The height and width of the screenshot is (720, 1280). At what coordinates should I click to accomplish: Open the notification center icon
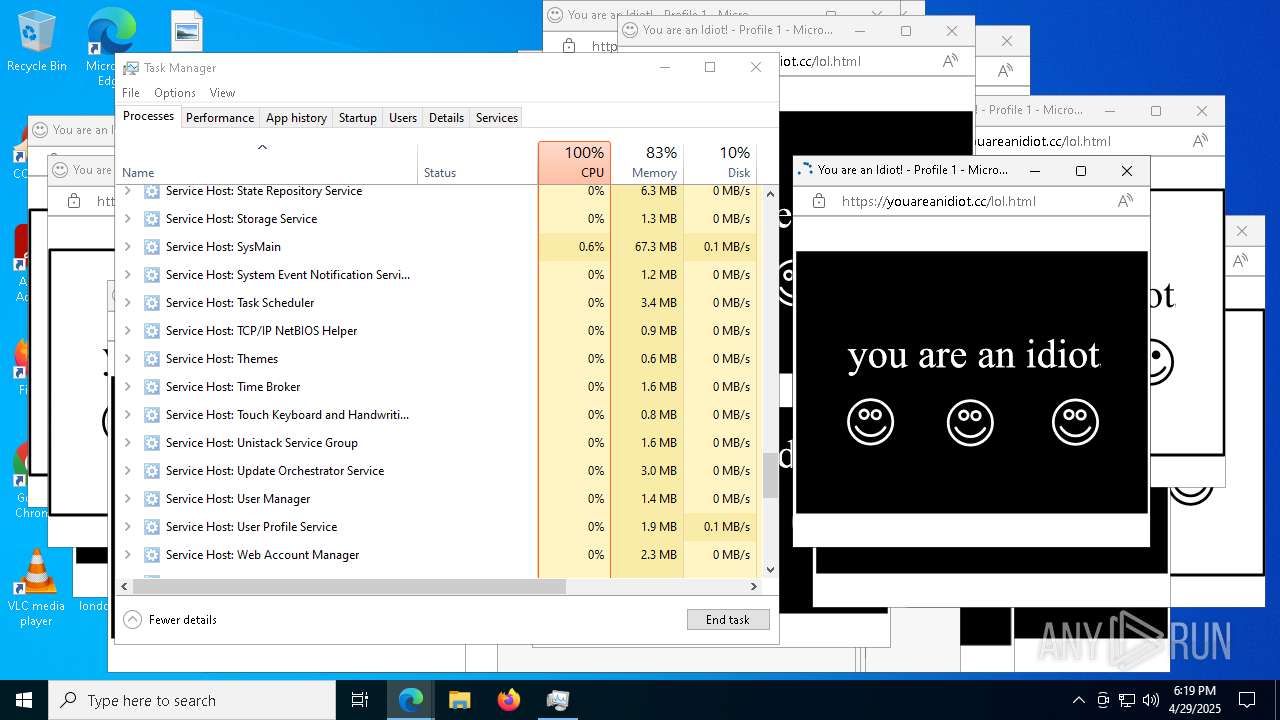1247,700
